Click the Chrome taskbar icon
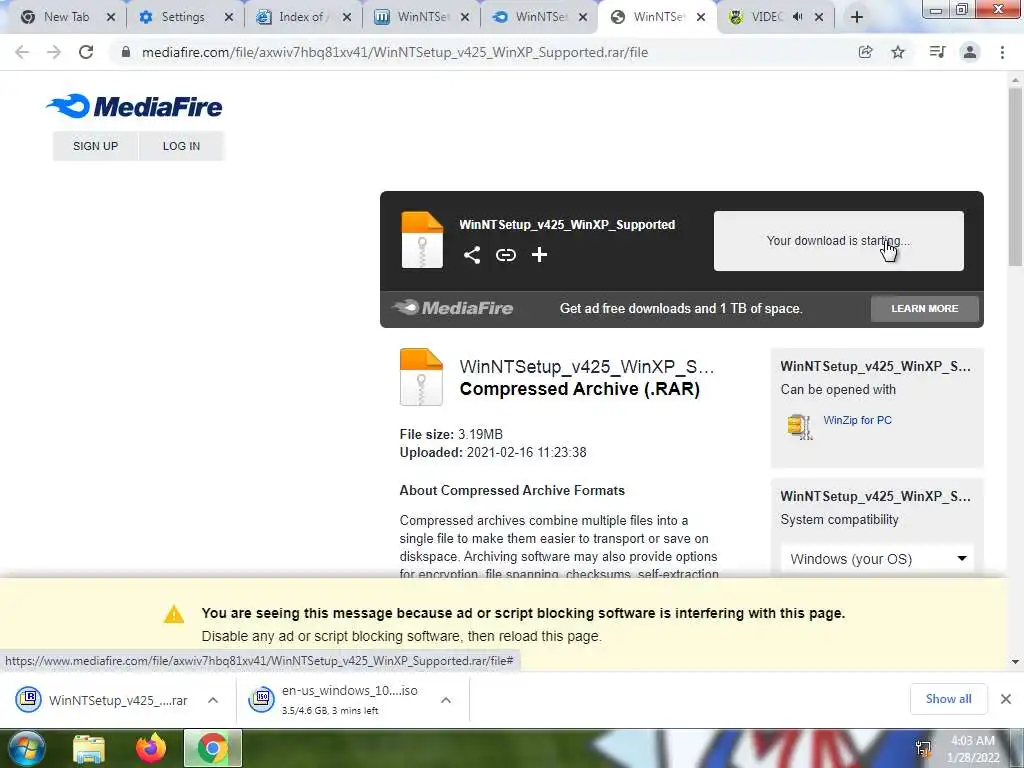1024x768 pixels. pyautogui.click(x=212, y=748)
